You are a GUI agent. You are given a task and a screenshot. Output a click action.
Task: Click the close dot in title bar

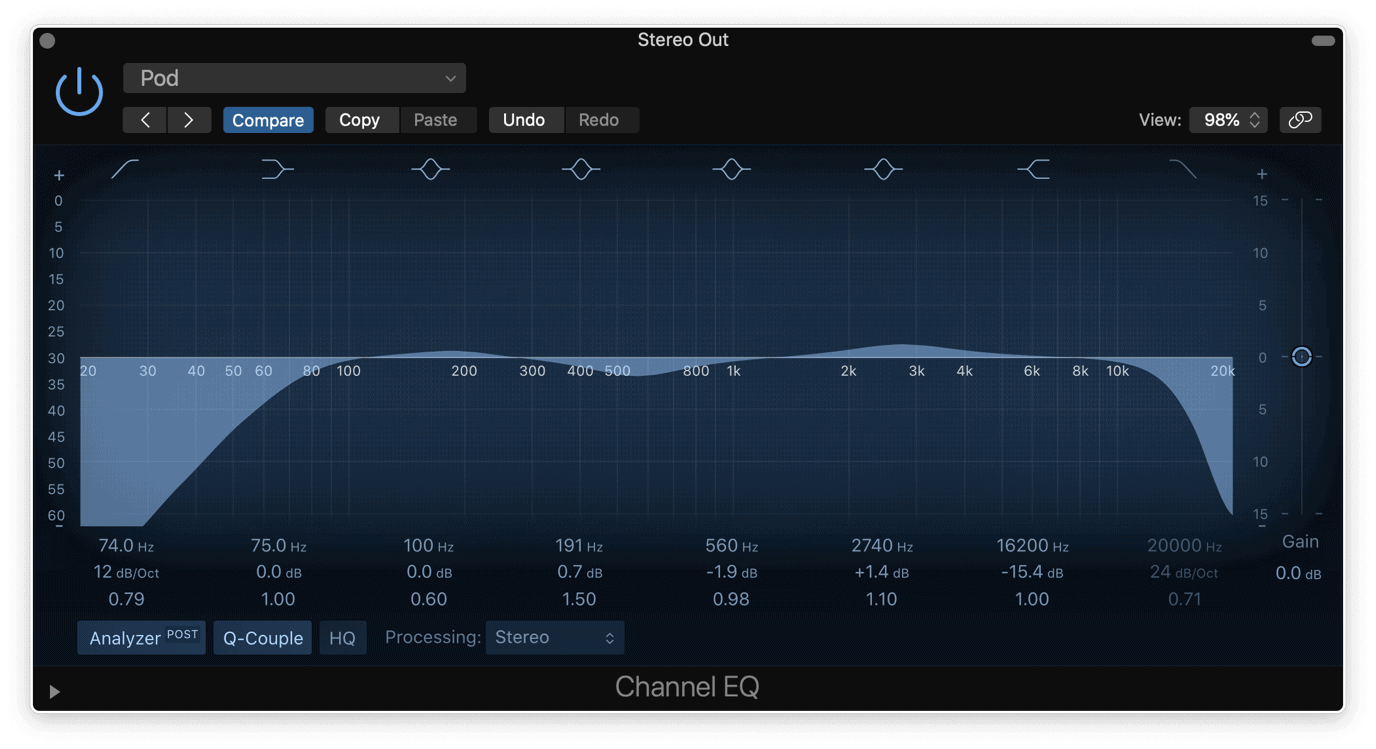[x=47, y=41]
